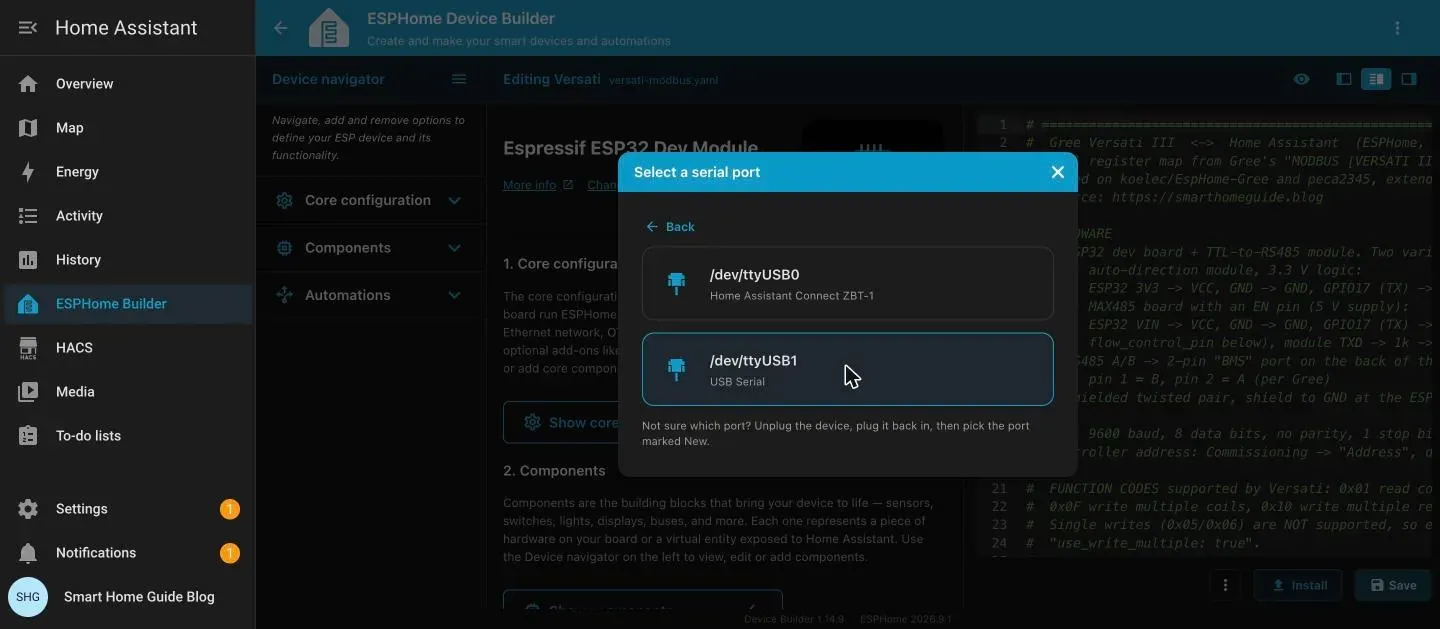This screenshot has width=1440, height=629.
Task: Click the Notifications count badge
Action: pos(229,553)
